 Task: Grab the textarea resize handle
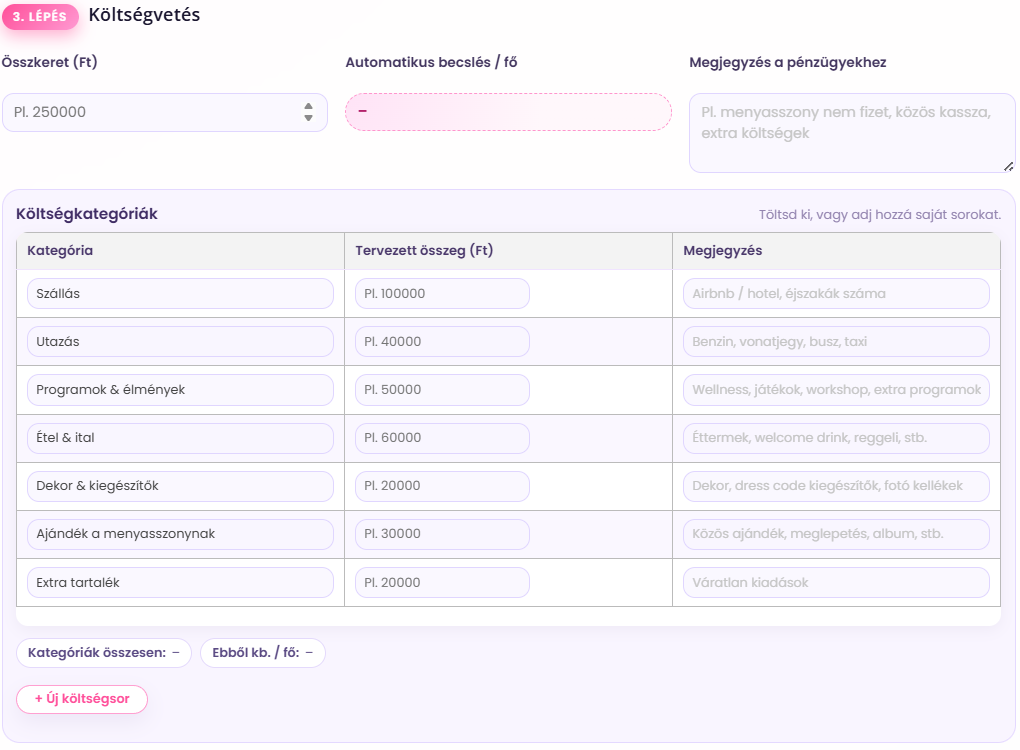pyautogui.click(x=1008, y=166)
